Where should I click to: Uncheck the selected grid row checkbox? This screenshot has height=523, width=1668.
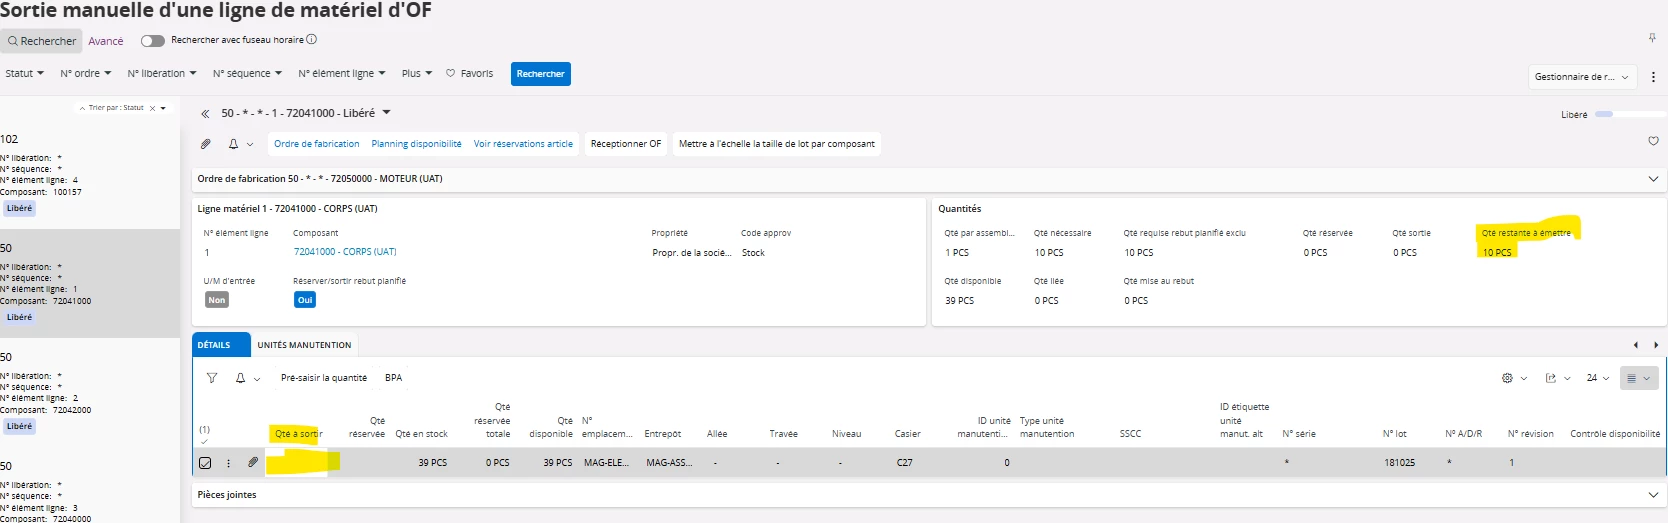click(x=205, y=463)
